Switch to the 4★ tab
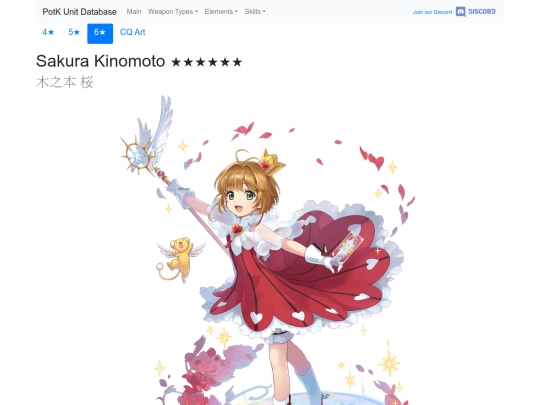 [49, 32]
